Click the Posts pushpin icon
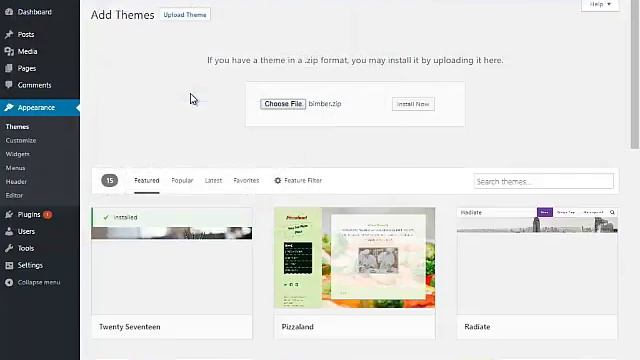Image resolution: width=640 pixels, height=360 pixels. (9, 34)
